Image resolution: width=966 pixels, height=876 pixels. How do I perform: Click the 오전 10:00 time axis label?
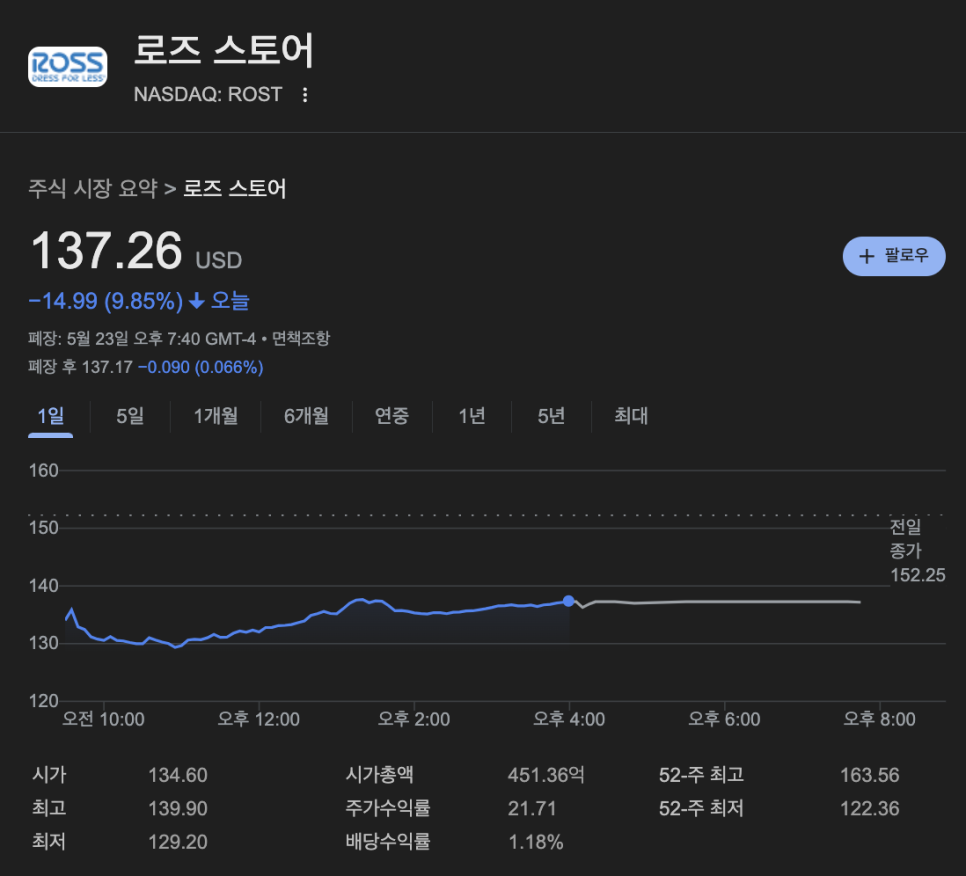click(x=104, y=719)
